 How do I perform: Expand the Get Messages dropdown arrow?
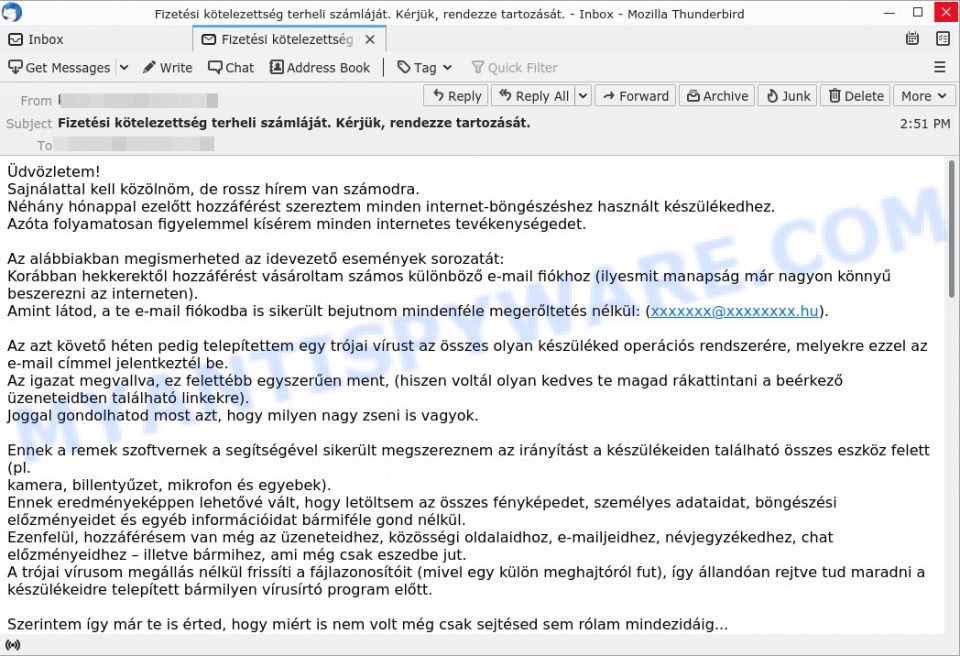tap(124, 67)
